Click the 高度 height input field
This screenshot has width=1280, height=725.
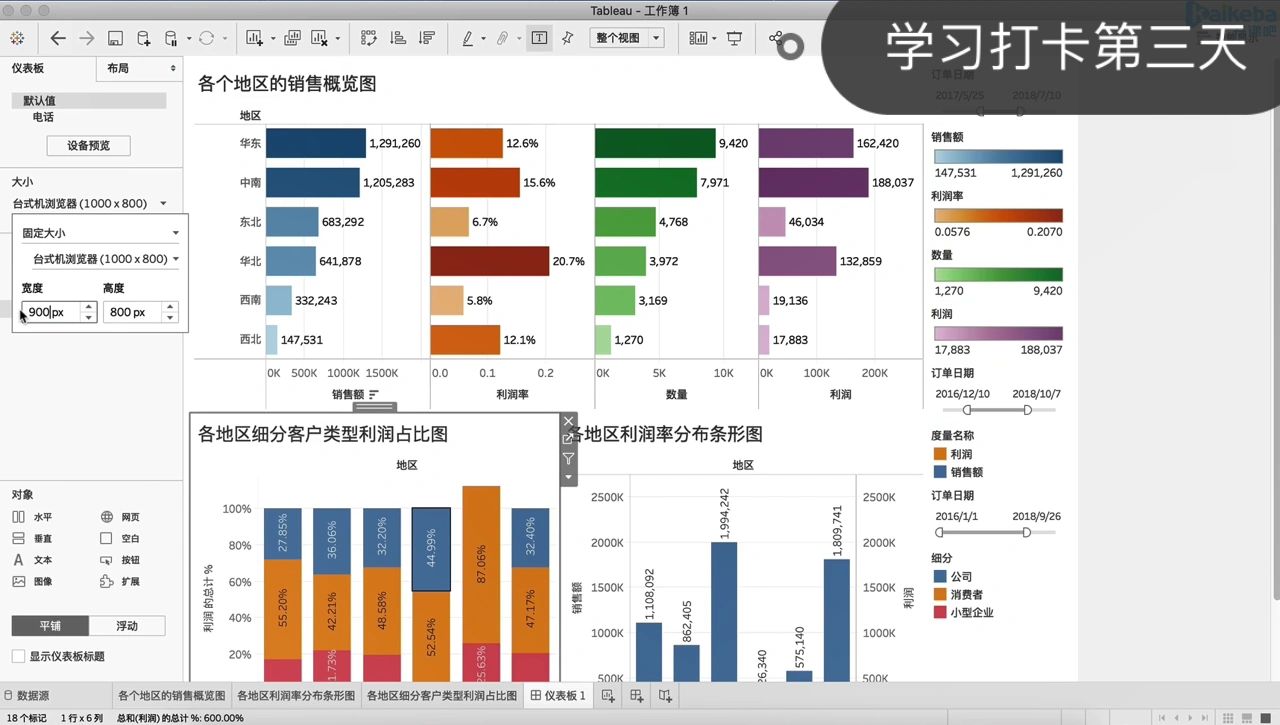pyautogui.click(x=133, y=312)
